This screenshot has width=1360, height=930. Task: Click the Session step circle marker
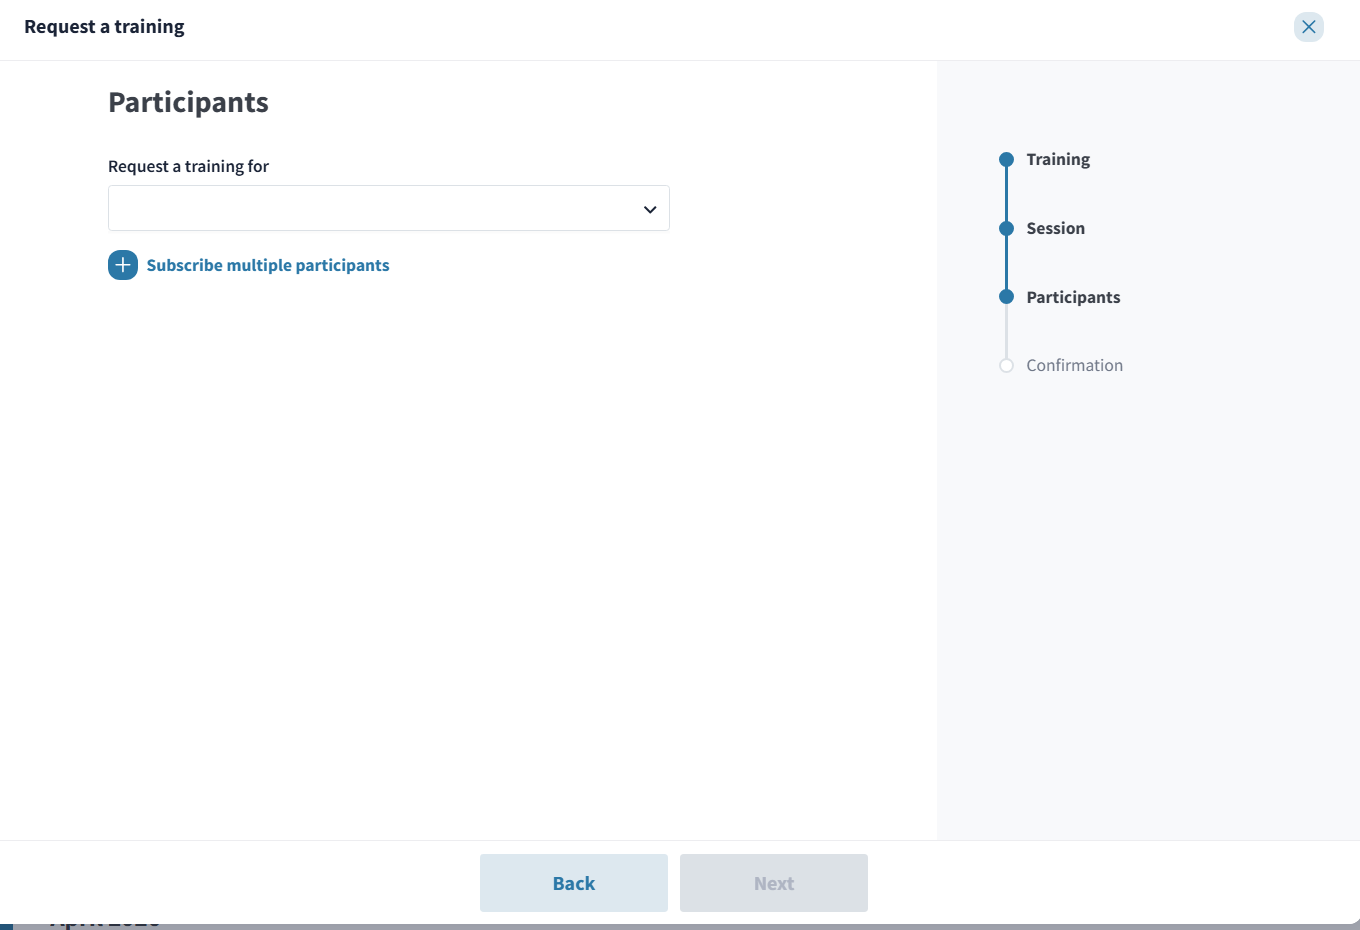pos(1007,228)
